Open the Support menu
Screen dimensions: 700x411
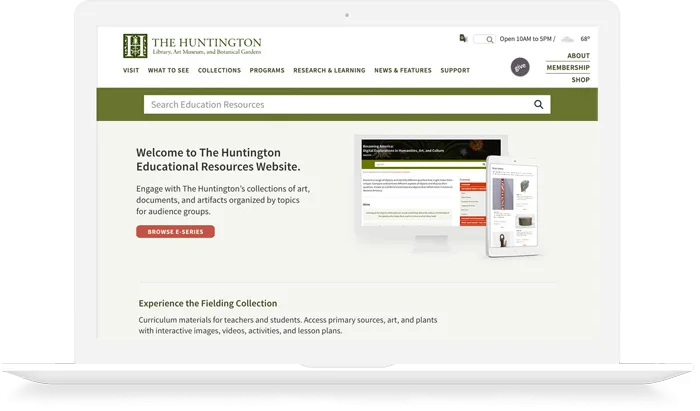click(455, 71)
